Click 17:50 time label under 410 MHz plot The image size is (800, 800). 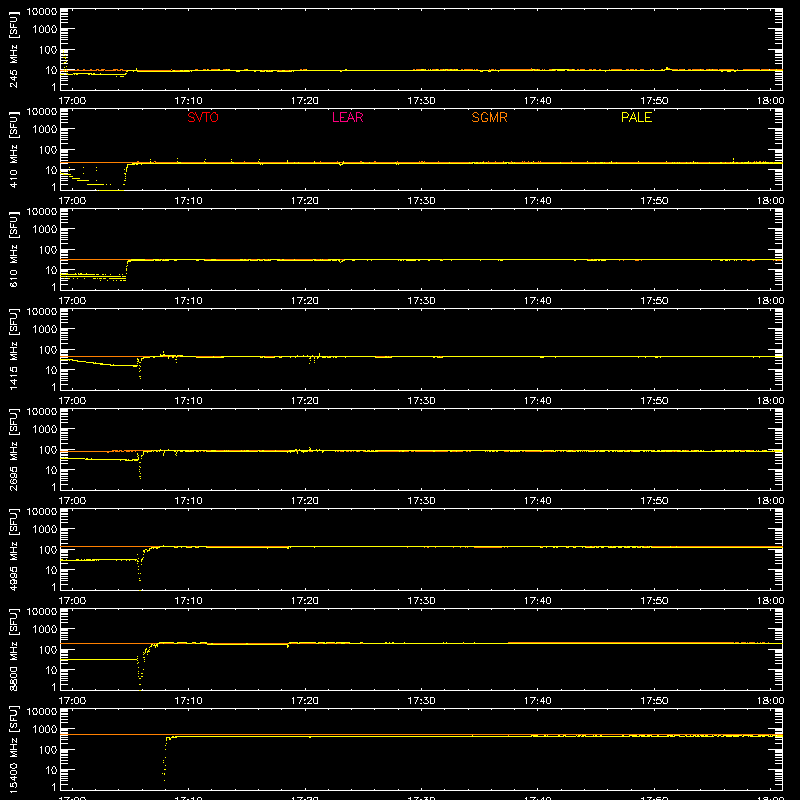coord(654,201)
